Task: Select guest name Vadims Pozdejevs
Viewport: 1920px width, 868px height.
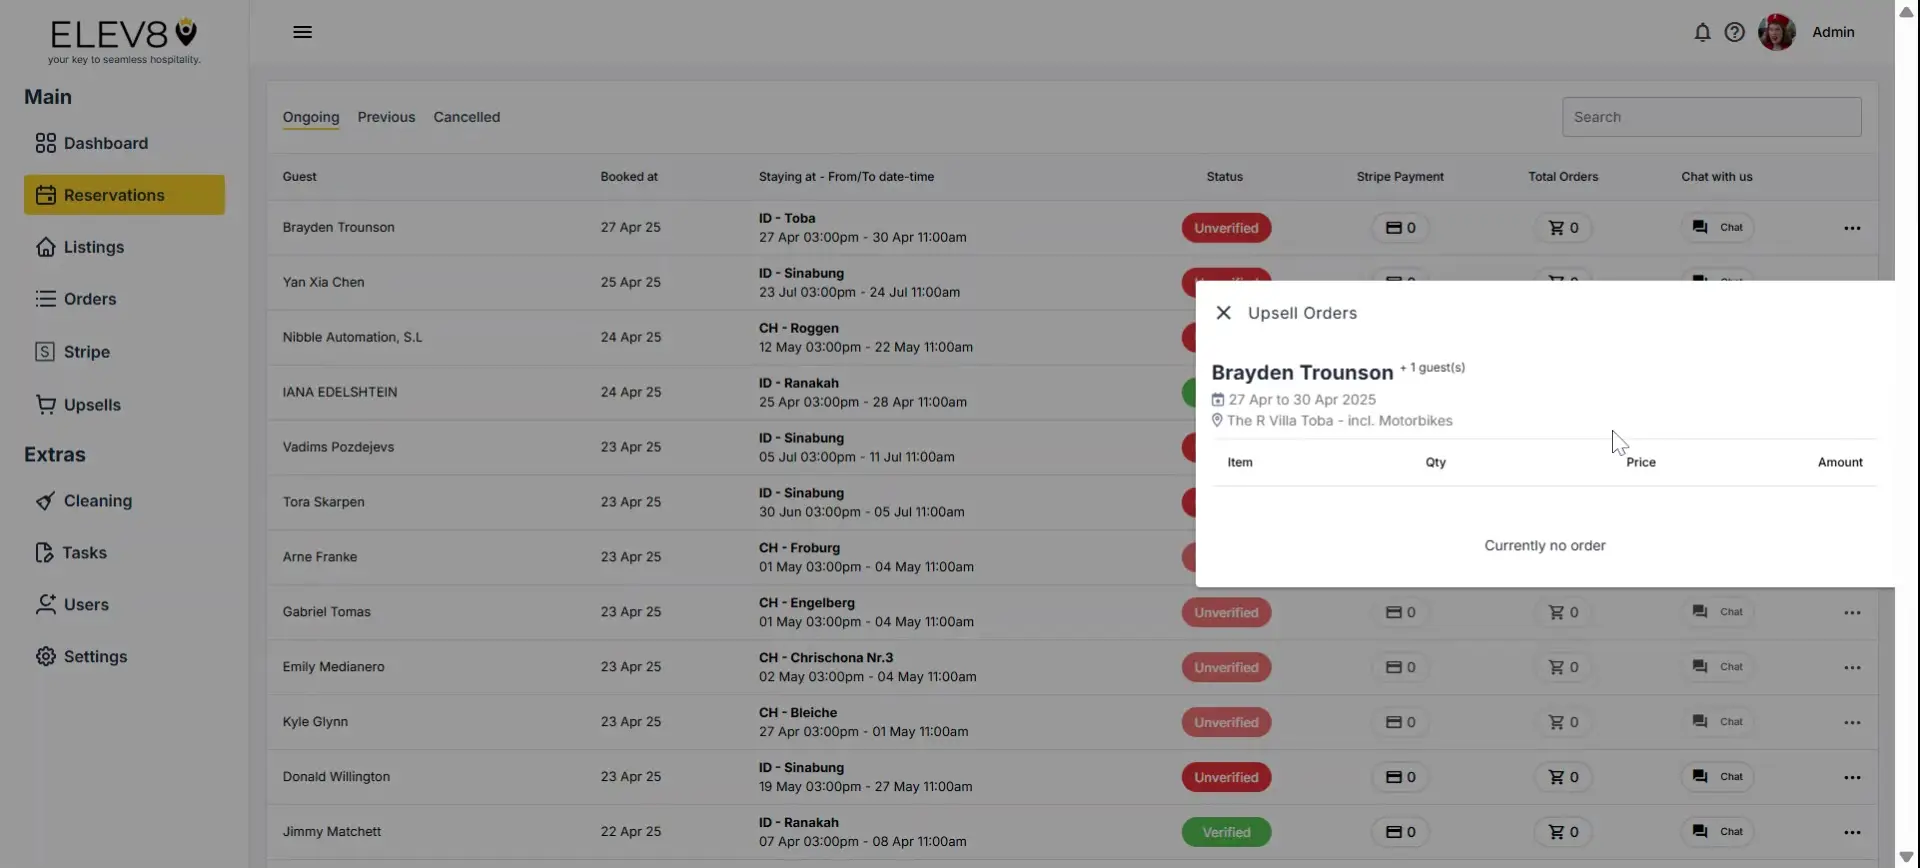Action: point(338,447)
